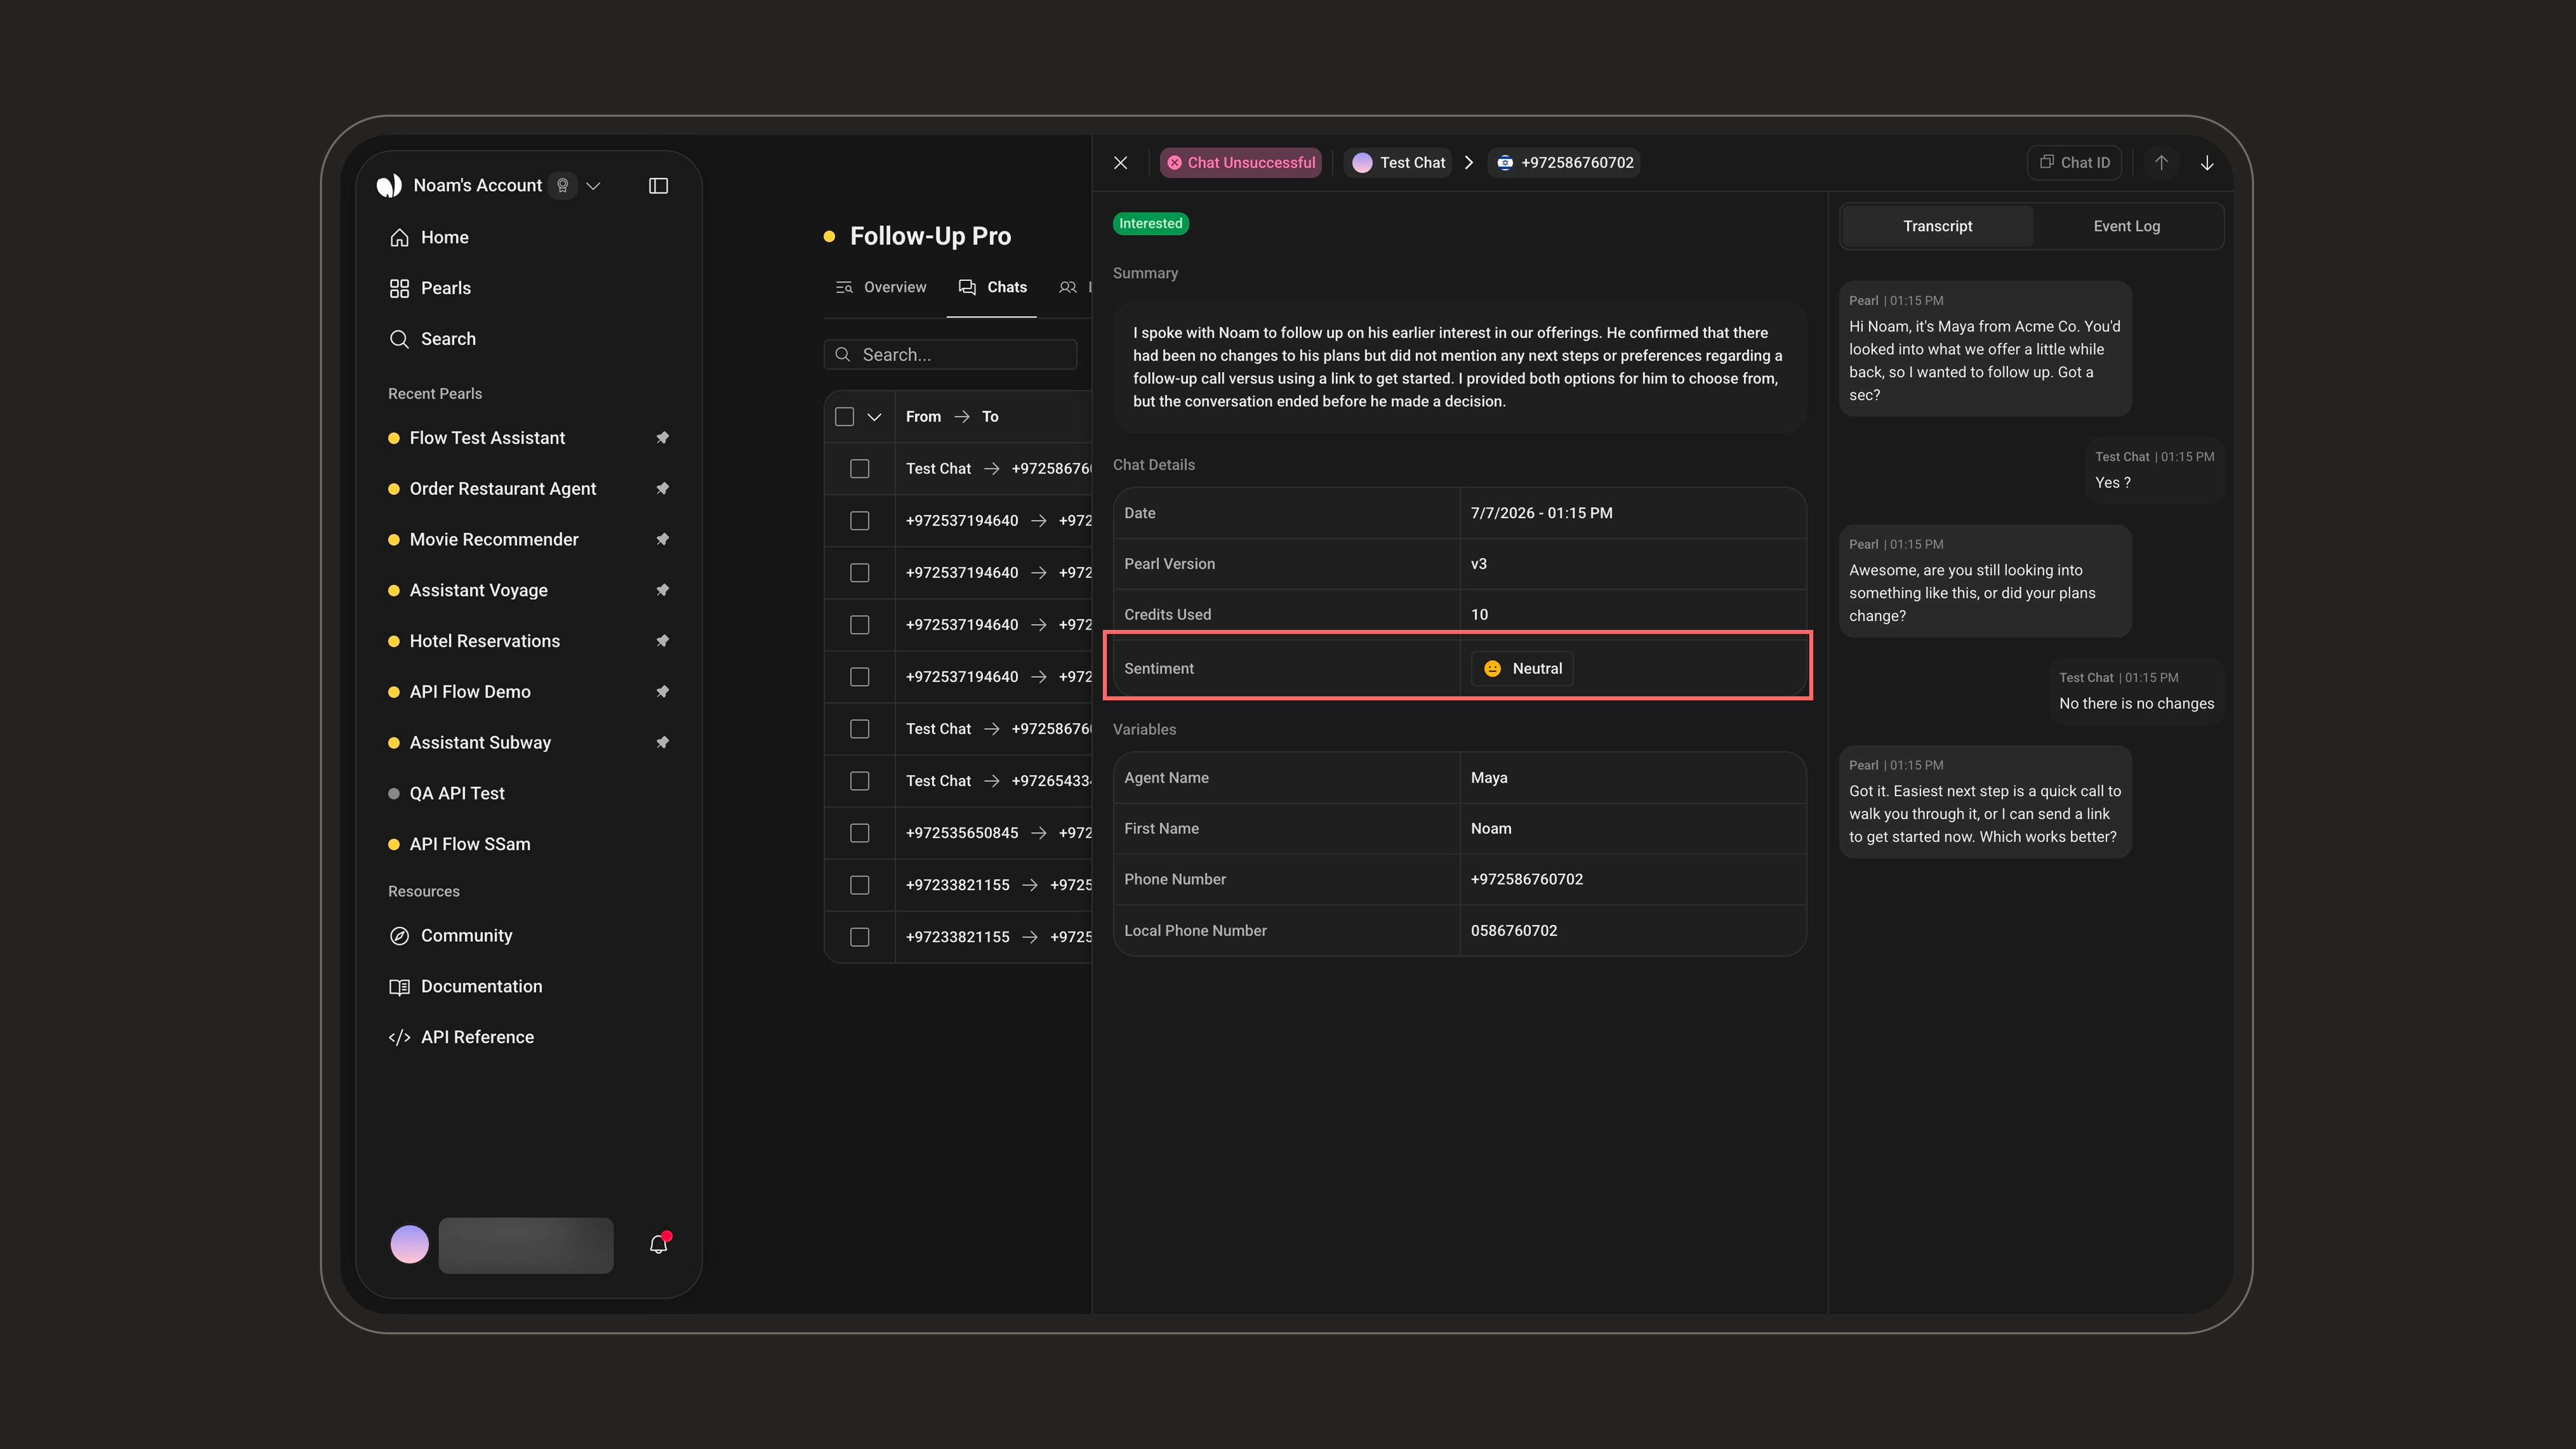Image resolution: width=2576 pixels, height=1449 pixels.
Task: Click the Chat Unsuccessful status badge
Action: point(1241,163)
